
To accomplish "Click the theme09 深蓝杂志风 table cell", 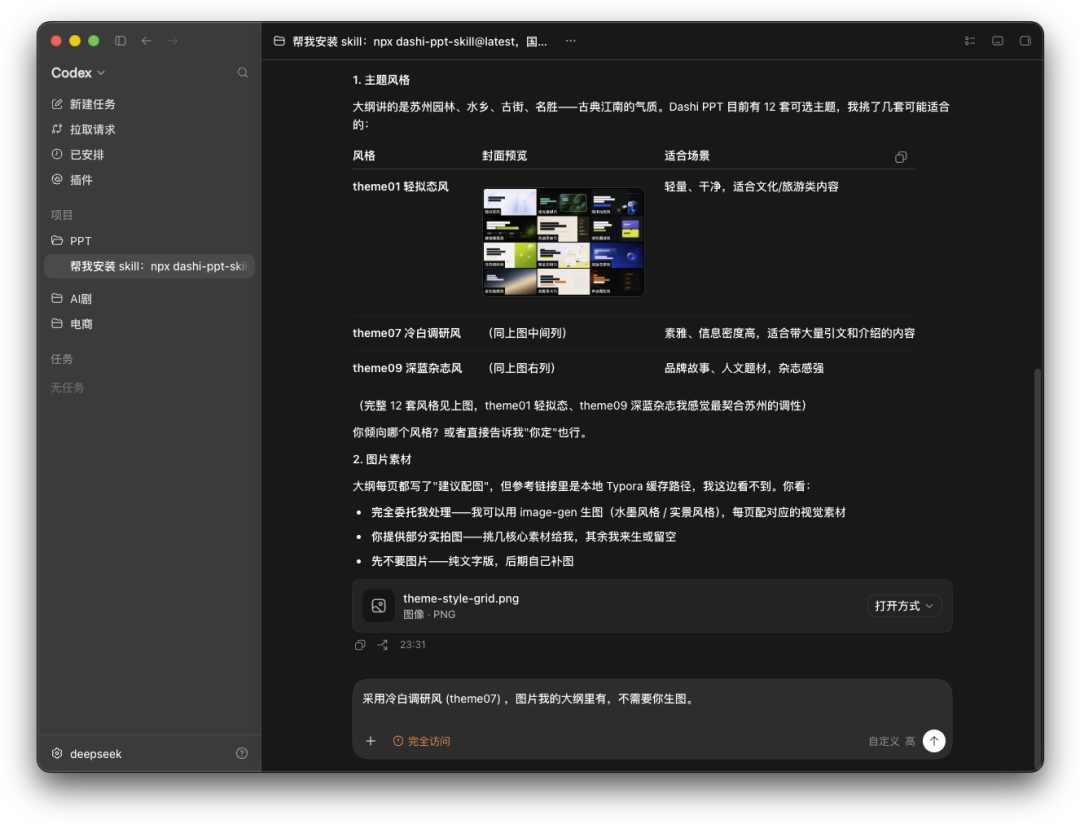I will pos(407,368).
